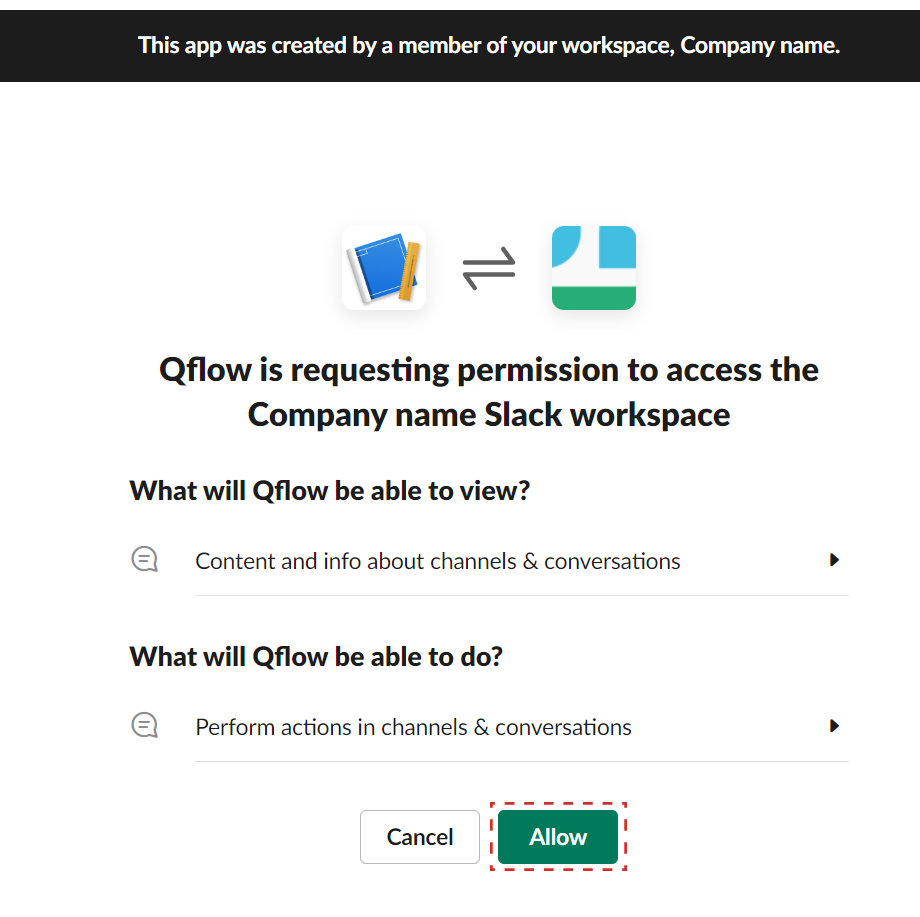The image size is (920, 917).
Task: Click the dark workspace notice banner
Action: 460,46
